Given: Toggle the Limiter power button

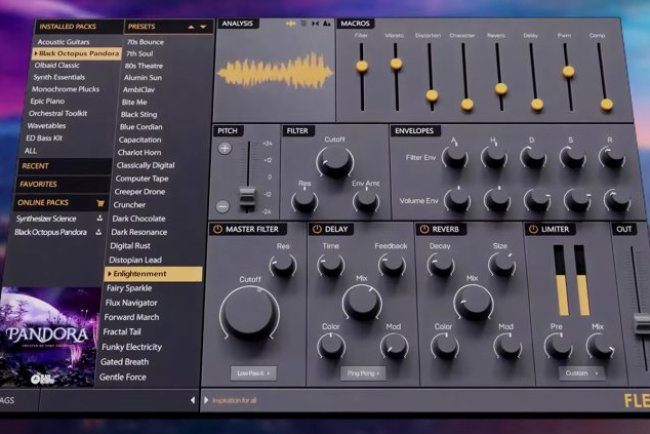Looking at the screenshot, I should [x=531, y=229].
